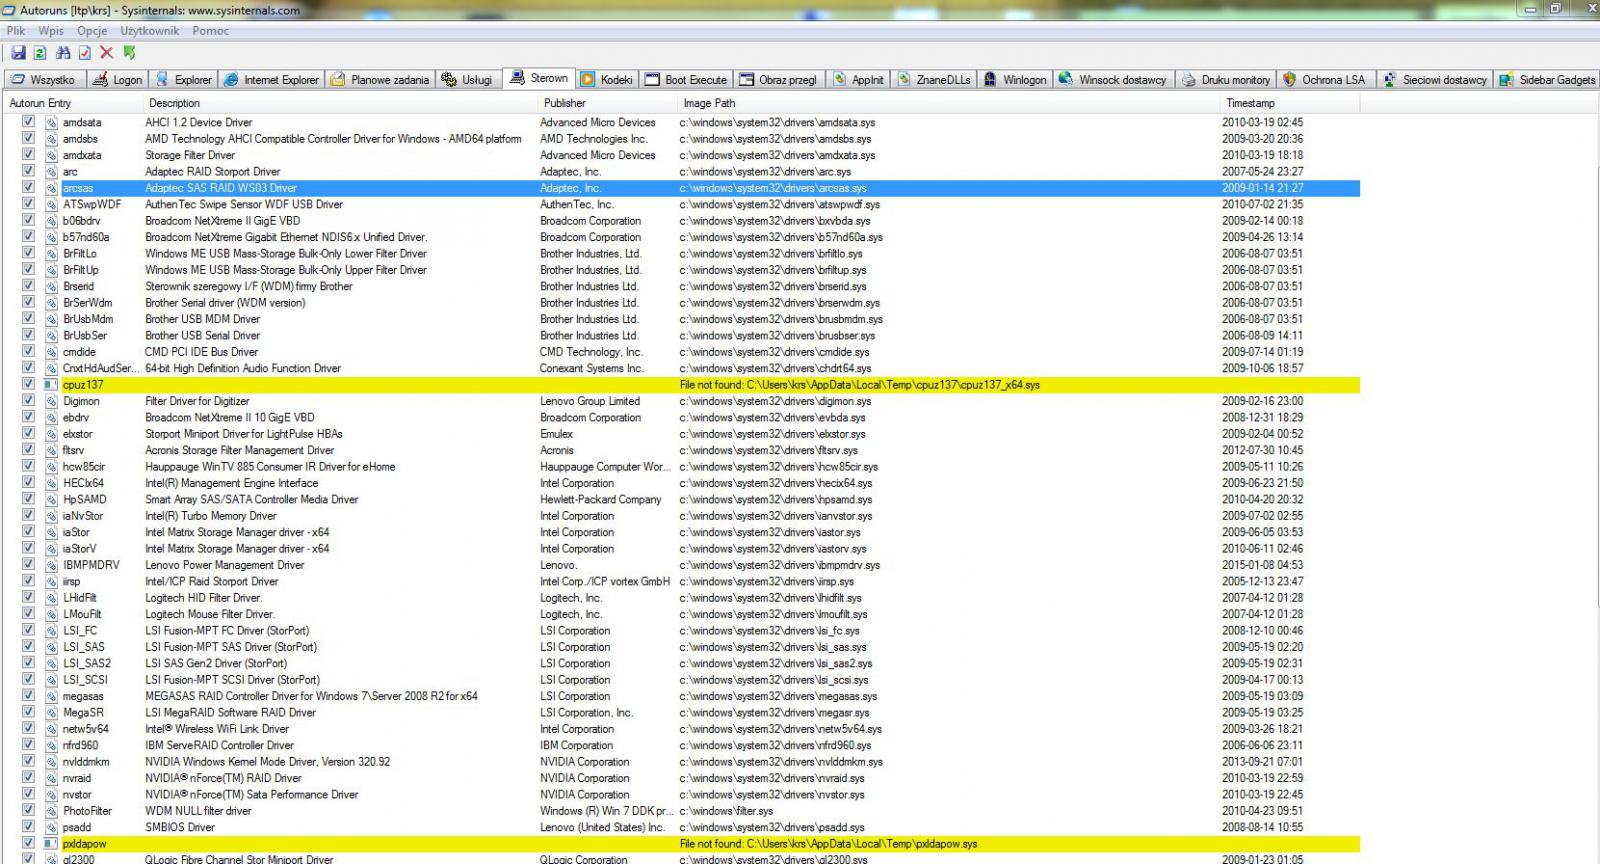This screenshot has width=1600, height=864.
Task: Click the driver icon beside LMouFilt
Action: 51,614
